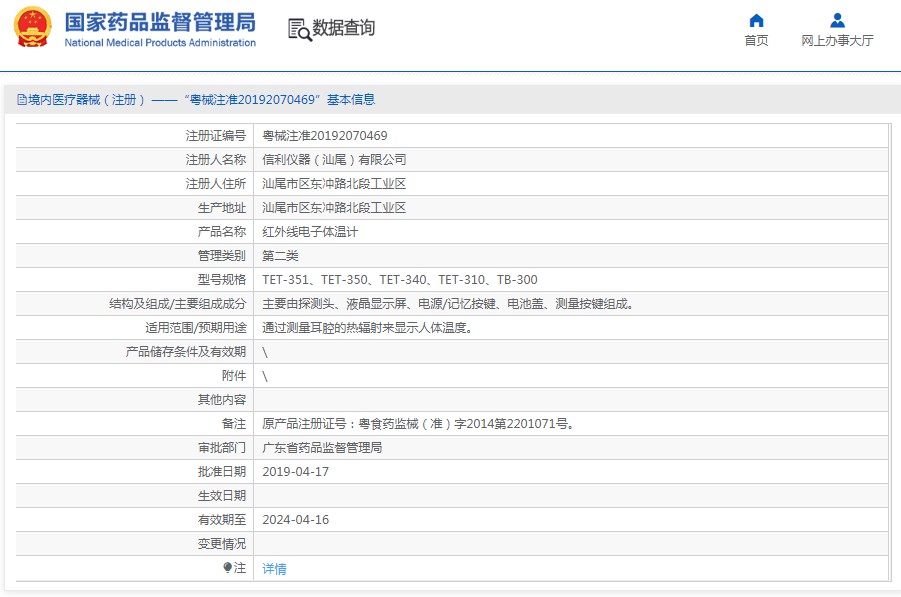
Task: Open the 网上办事大厅 user icon
Action: pyautogui.click(x=837, y=21)
